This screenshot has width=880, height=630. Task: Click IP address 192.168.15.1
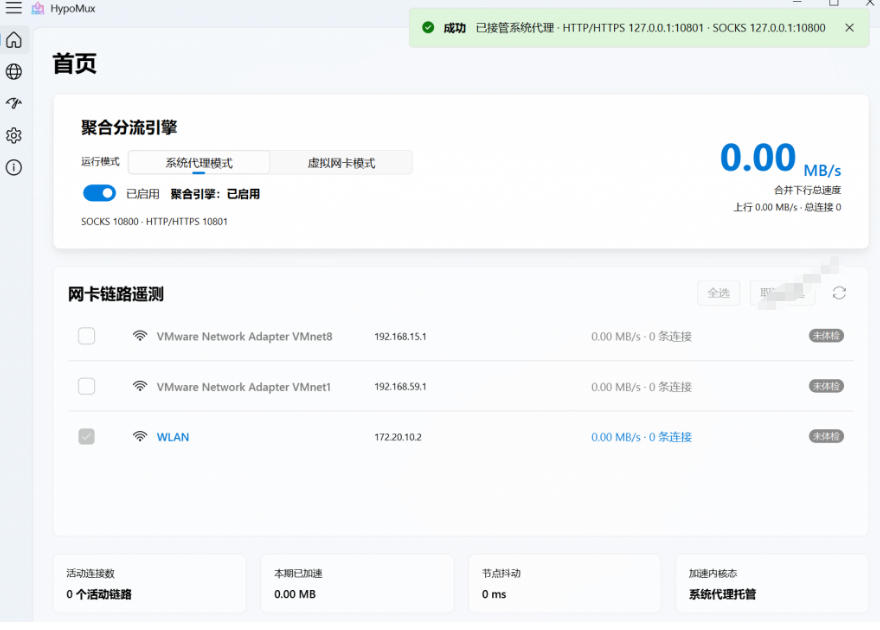(400, 337)
